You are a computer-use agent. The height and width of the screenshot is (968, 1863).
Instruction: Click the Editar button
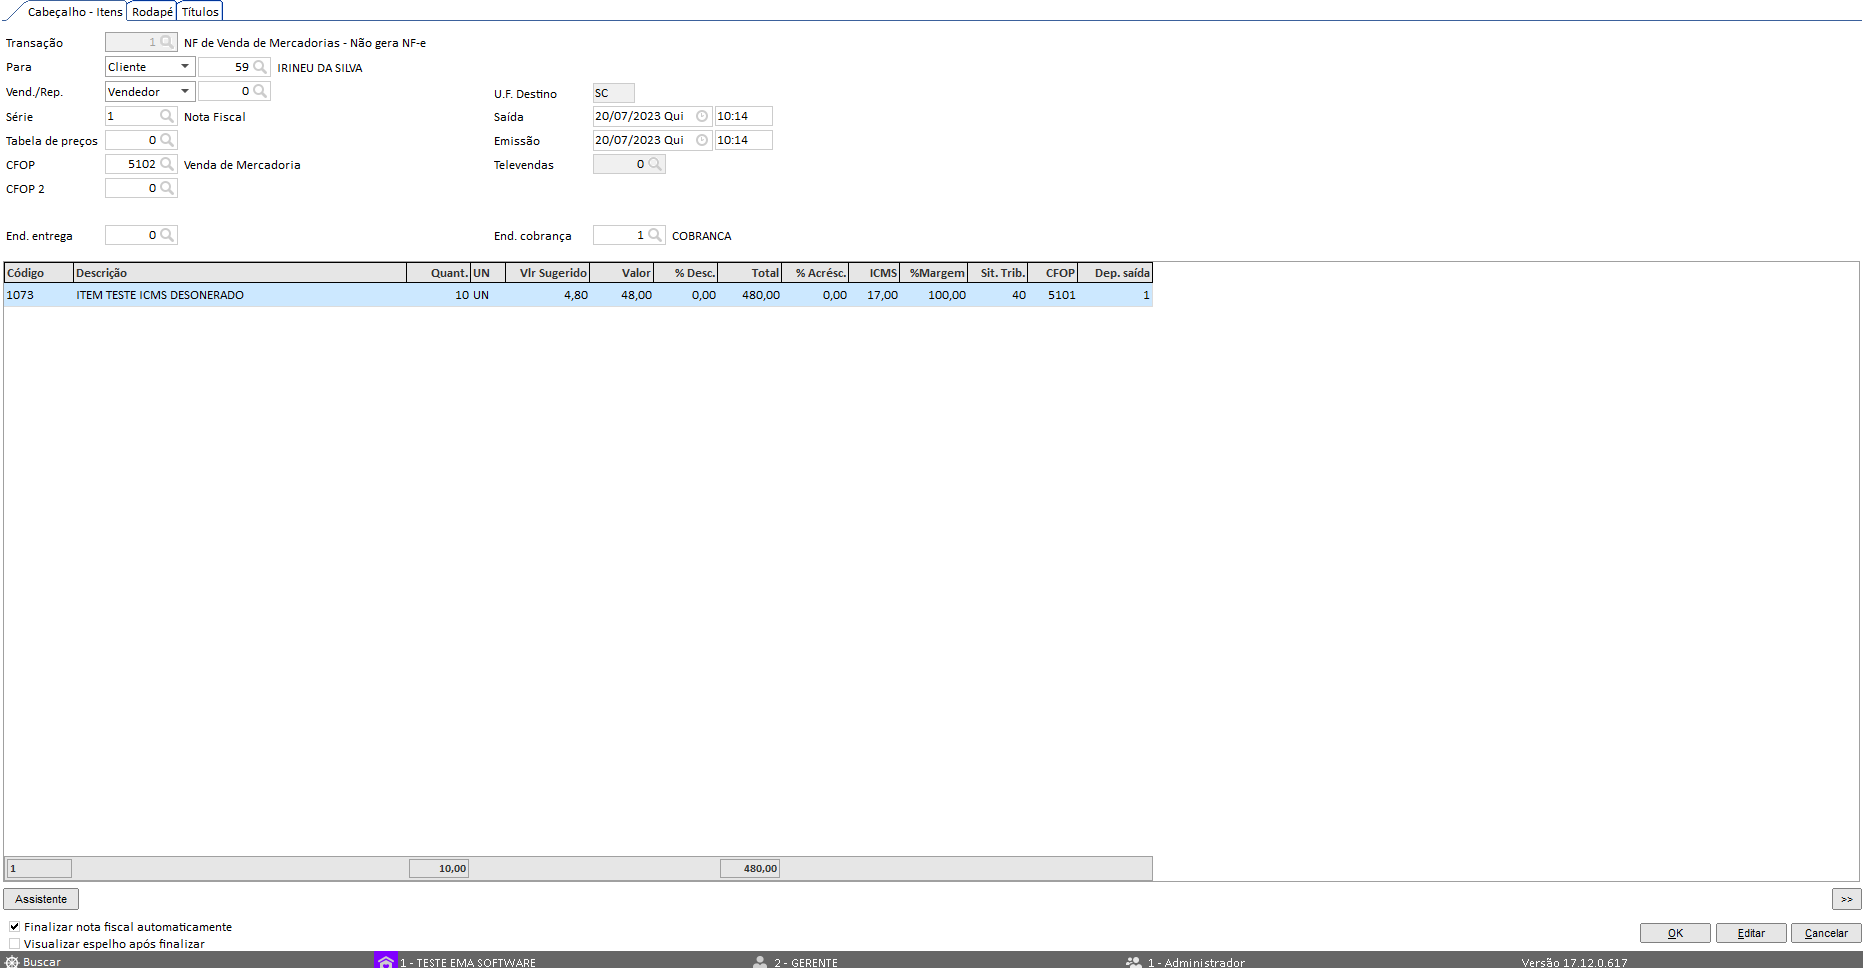coord(1751,933)
